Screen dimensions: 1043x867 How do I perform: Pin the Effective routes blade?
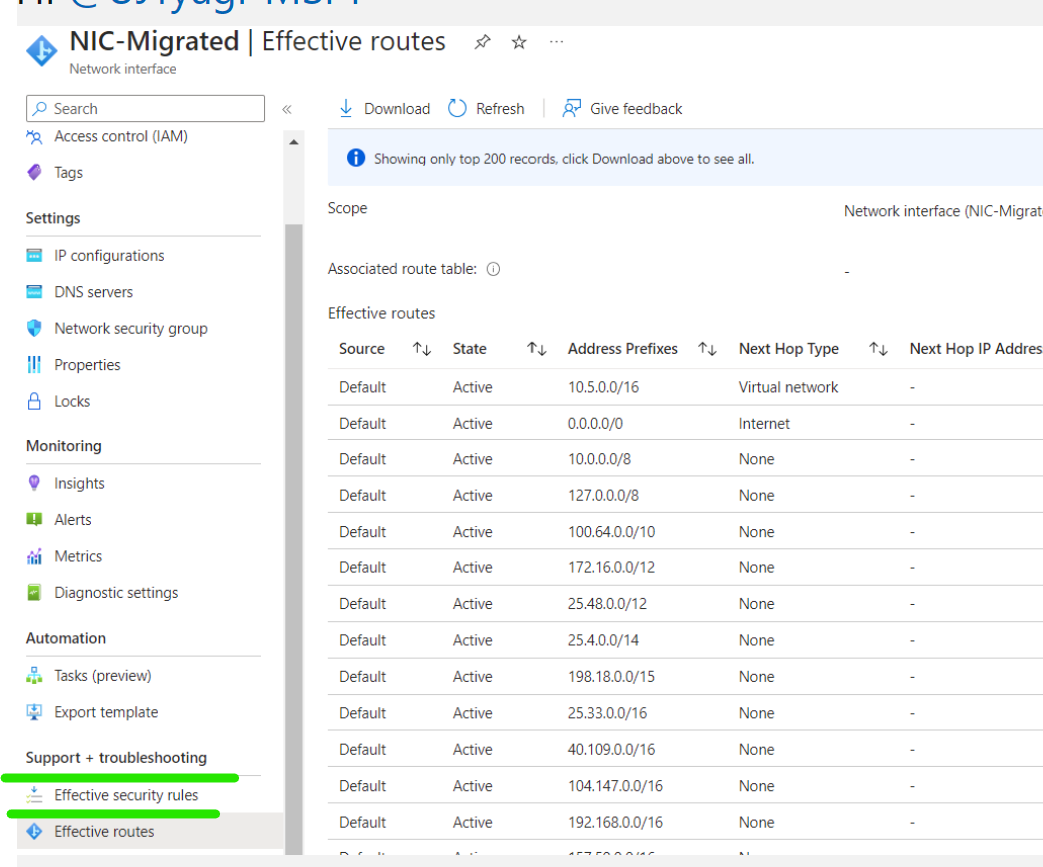[x=482, y=42]
